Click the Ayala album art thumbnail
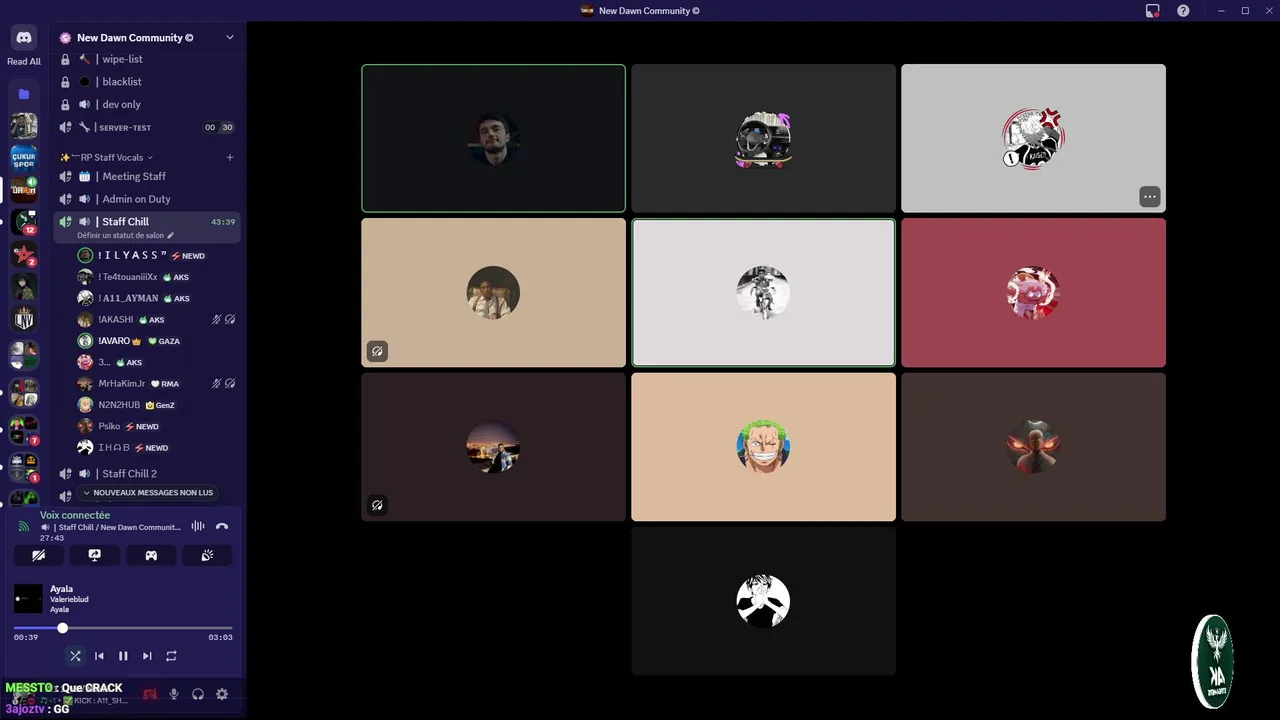This screenshot has height=720, width=1280. tap(28, 599)
